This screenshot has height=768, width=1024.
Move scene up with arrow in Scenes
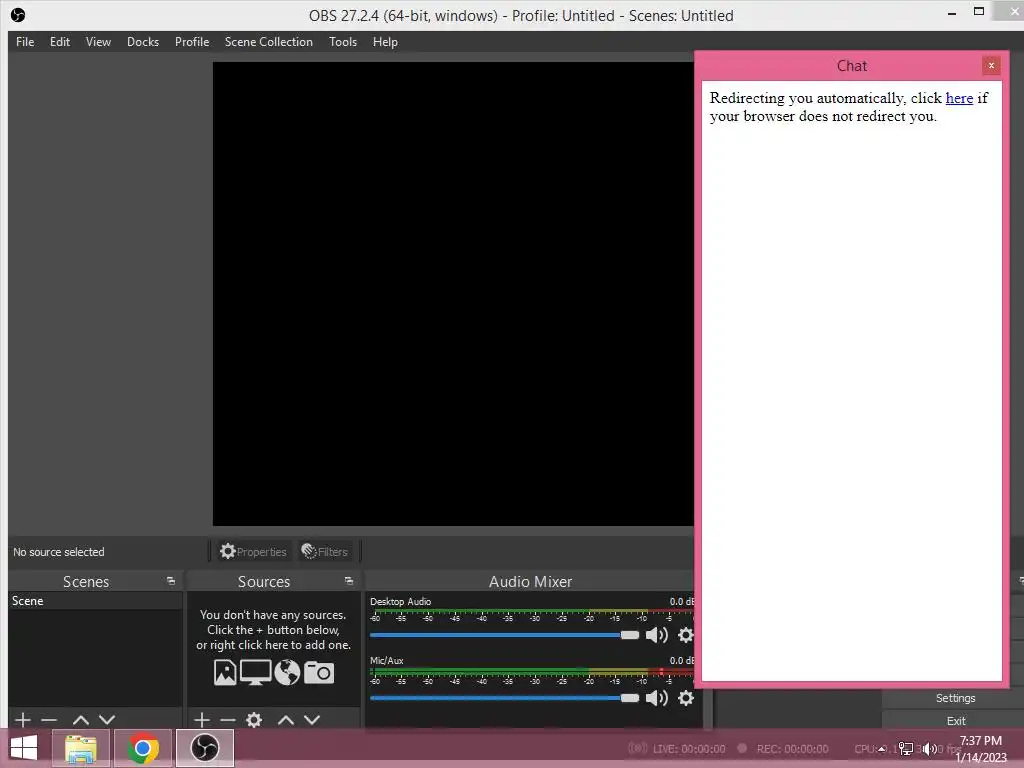(x=81, y=720)
